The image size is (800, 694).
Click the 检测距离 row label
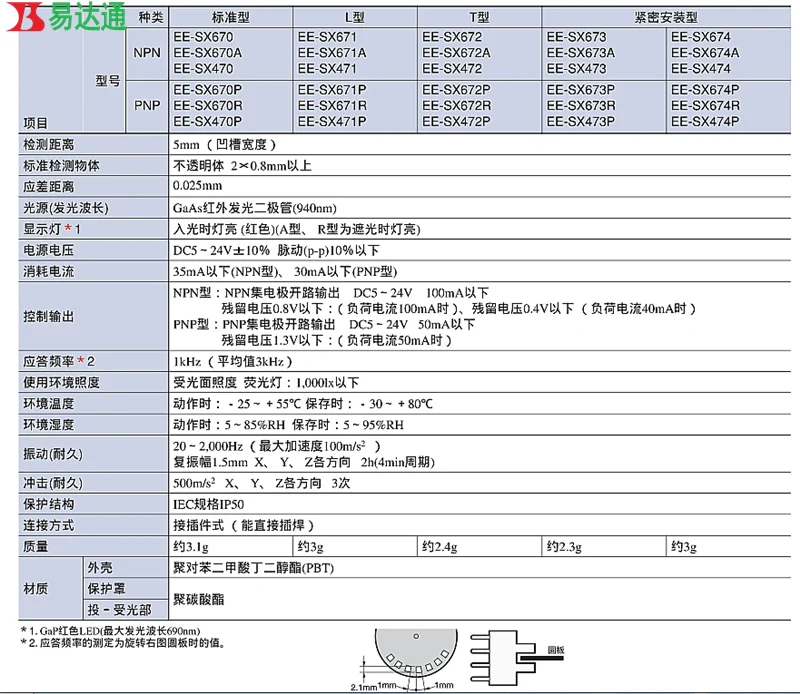(48, 144)
